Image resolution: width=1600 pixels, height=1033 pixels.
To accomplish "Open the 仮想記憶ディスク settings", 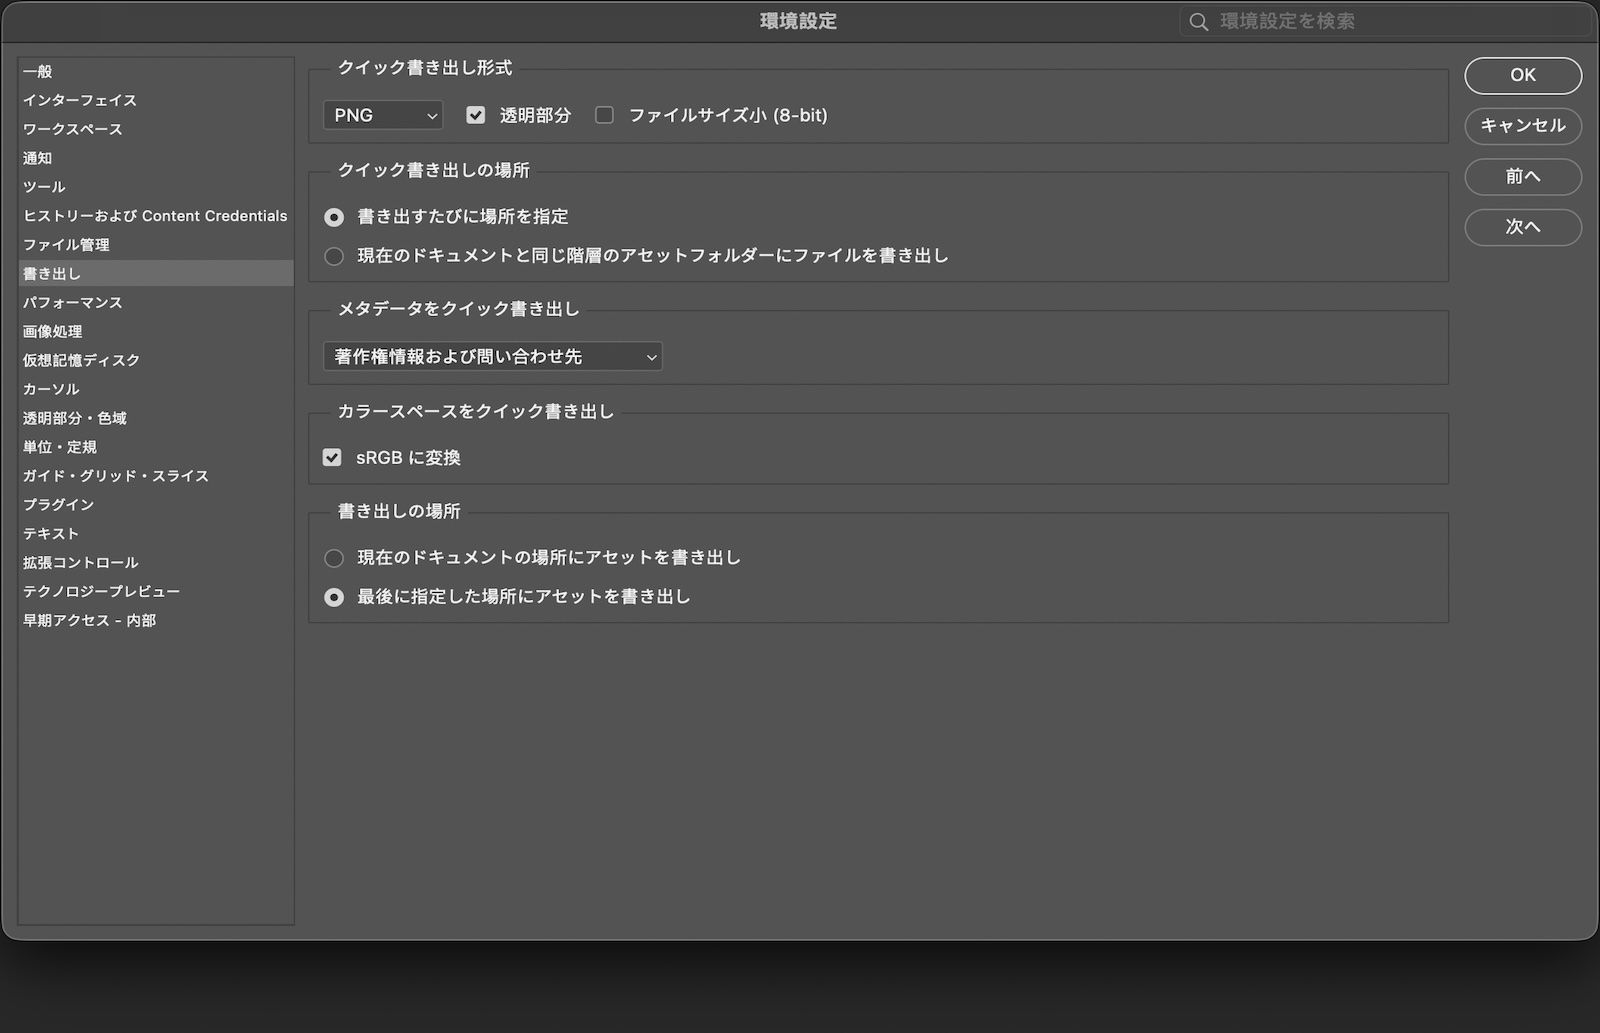I will click(82, 360).
